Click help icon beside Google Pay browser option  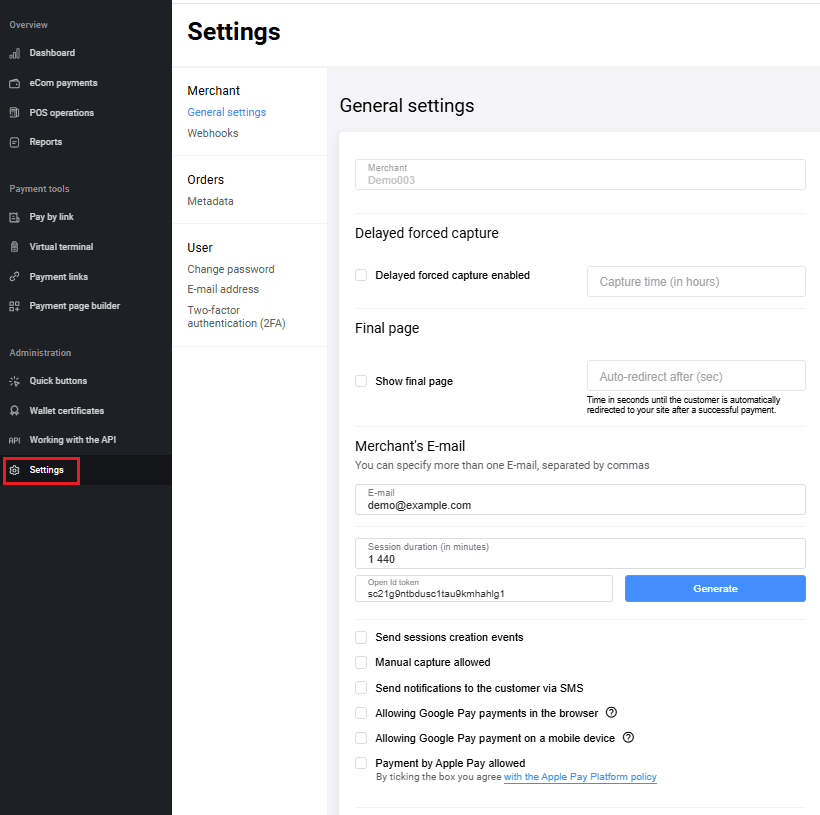click(611, 713)
